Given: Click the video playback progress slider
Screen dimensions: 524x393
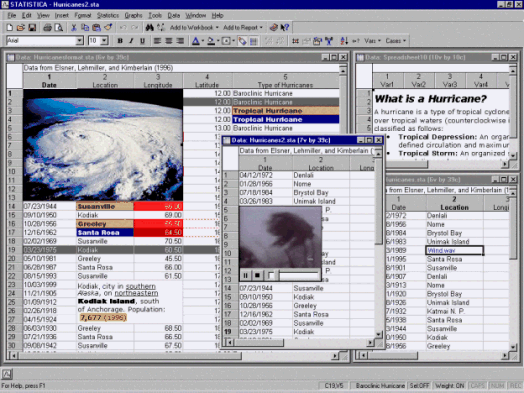Looking at the screenshot, I should tap(299, 275).
